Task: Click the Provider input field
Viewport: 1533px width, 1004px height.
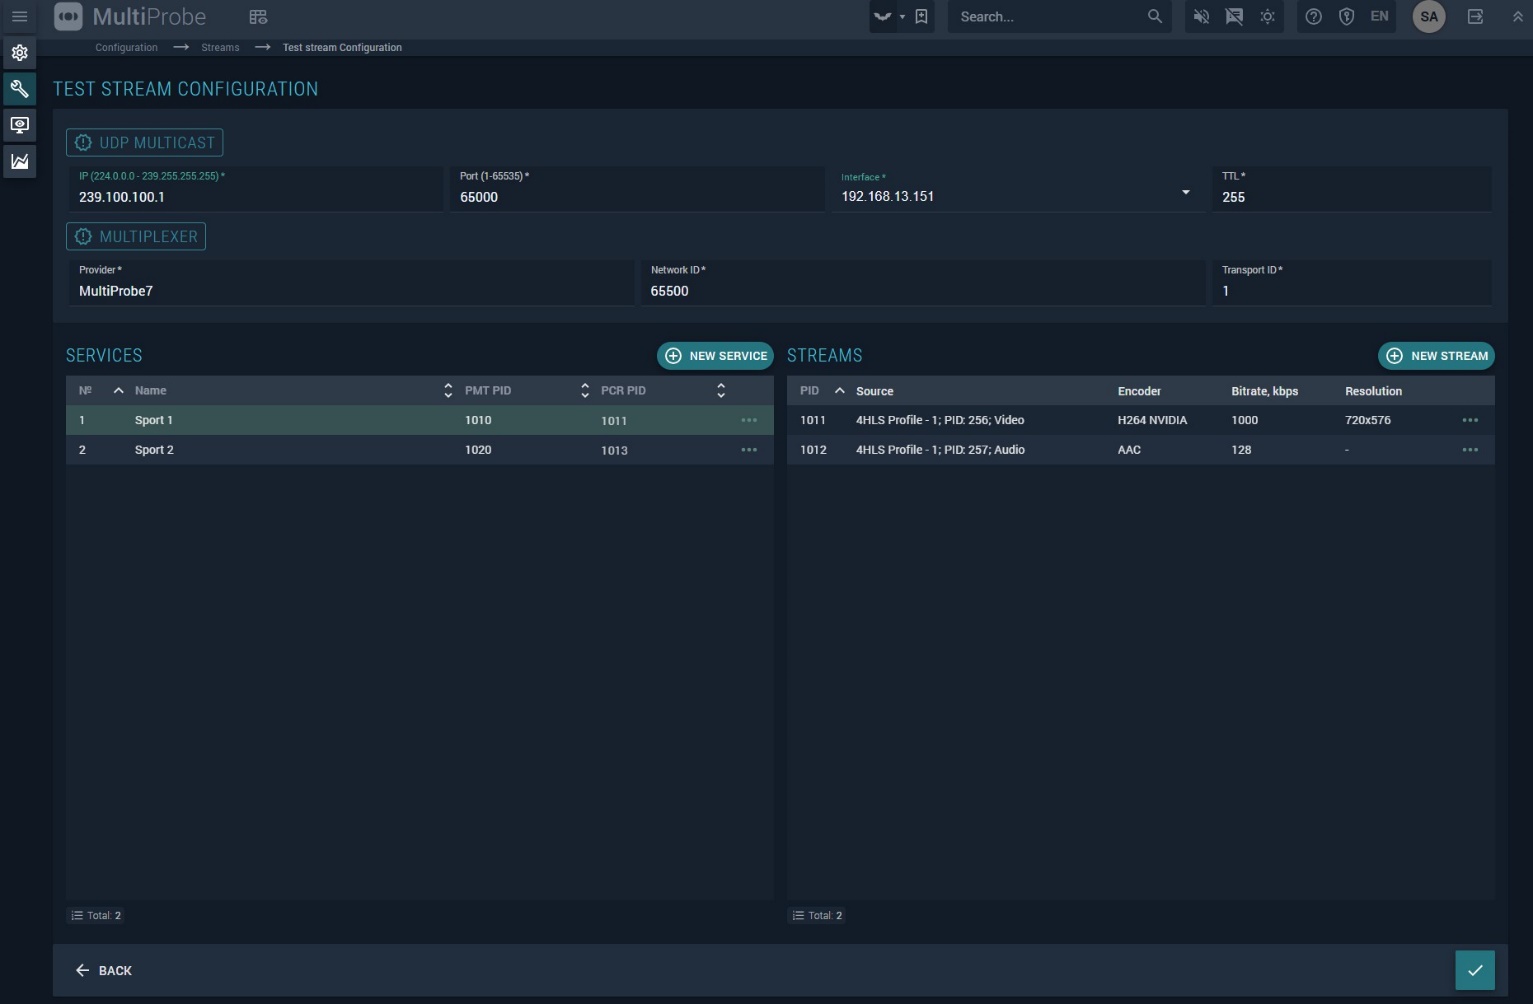Action: click(x=350, y=291)
